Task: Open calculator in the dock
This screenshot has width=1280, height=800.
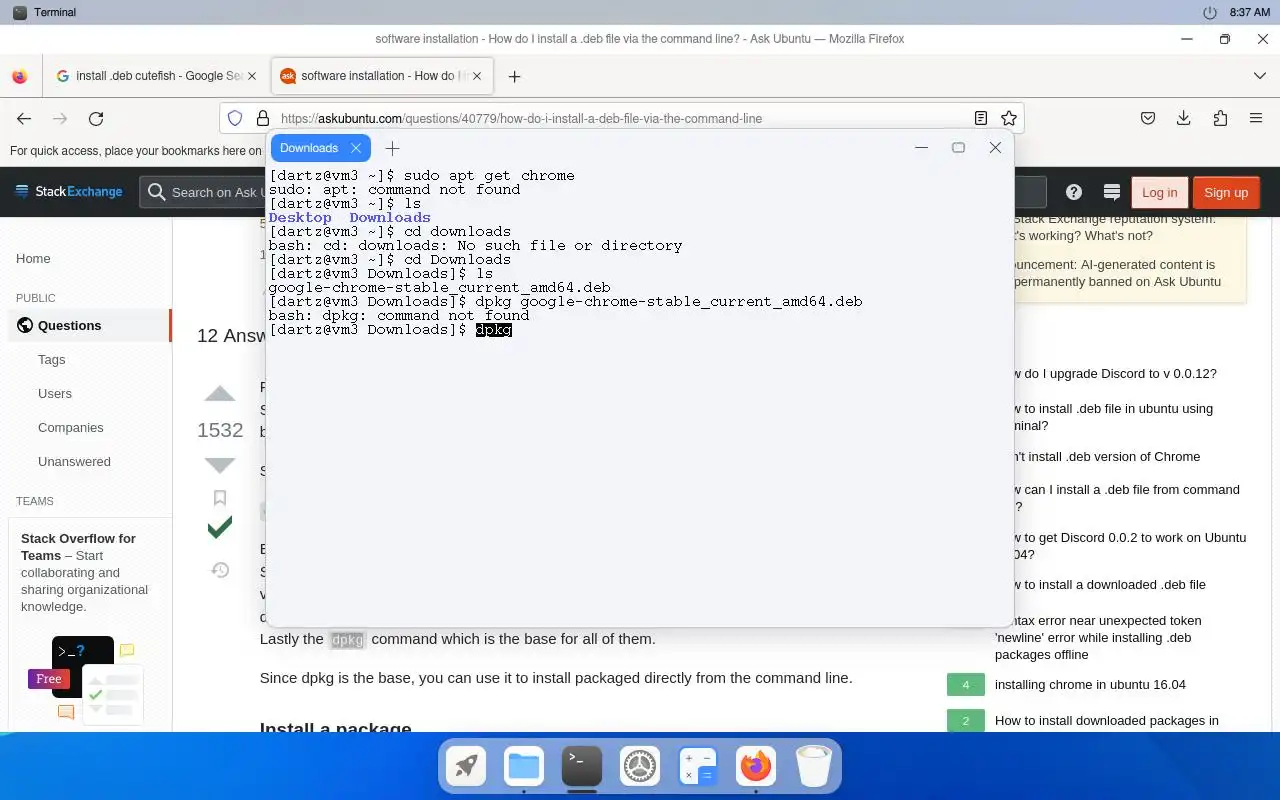Action: point(698,767)
